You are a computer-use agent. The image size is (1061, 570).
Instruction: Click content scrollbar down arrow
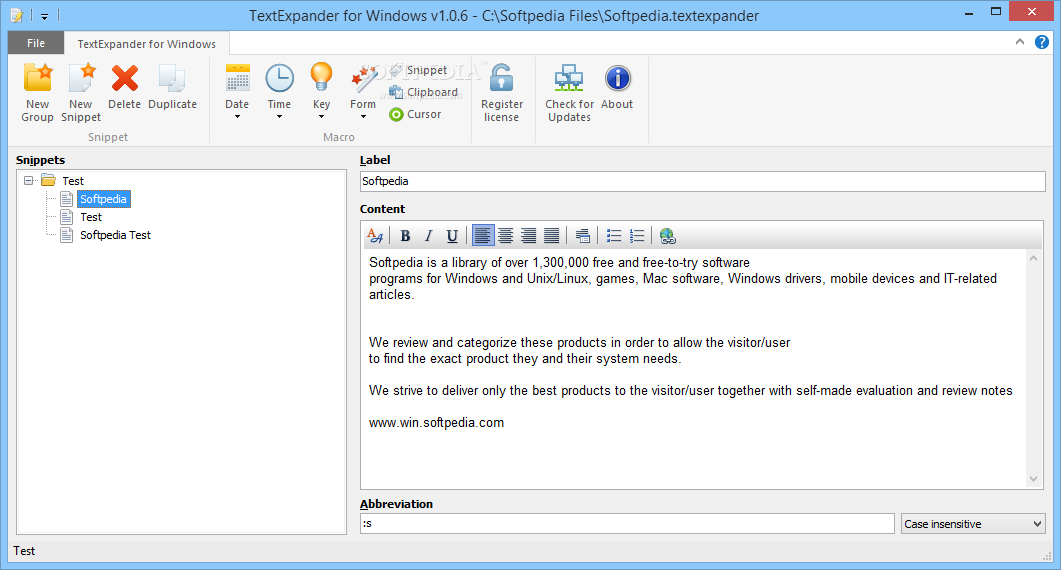point(1033,479)
